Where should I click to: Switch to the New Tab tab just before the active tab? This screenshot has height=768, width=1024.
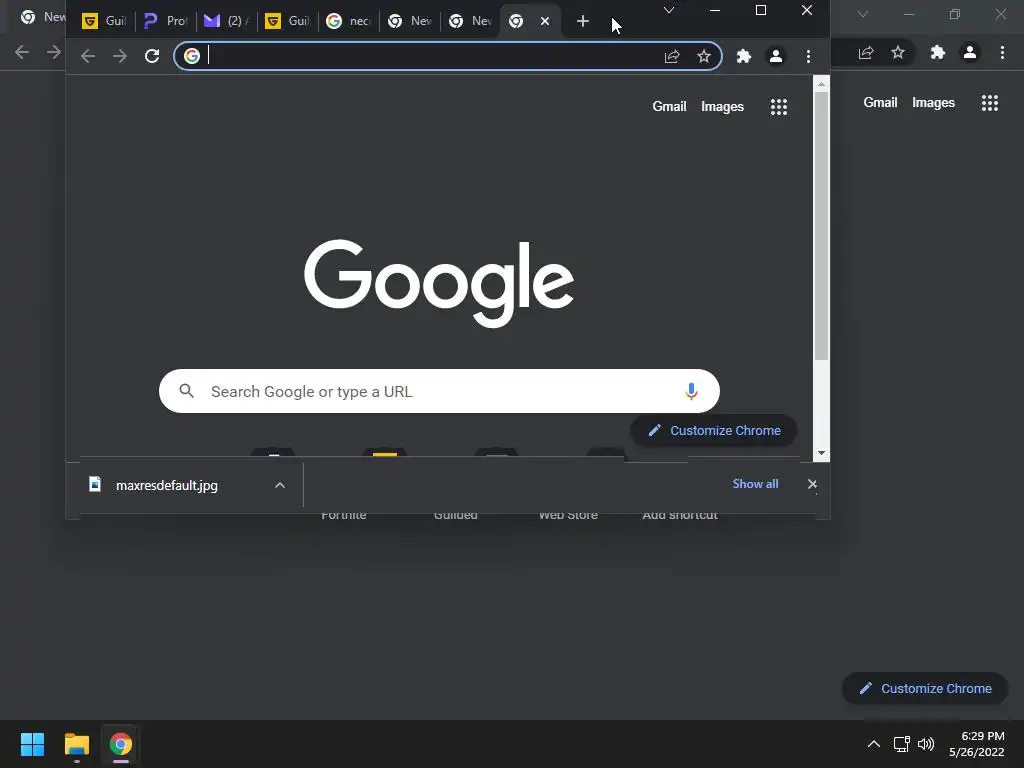470,22
